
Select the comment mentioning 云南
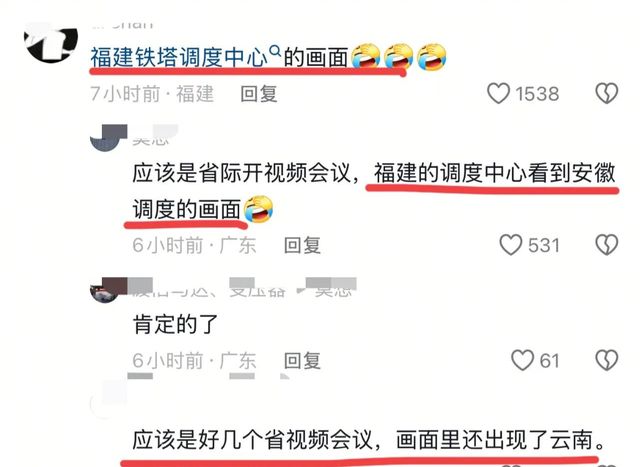click(x=369, y=440)
